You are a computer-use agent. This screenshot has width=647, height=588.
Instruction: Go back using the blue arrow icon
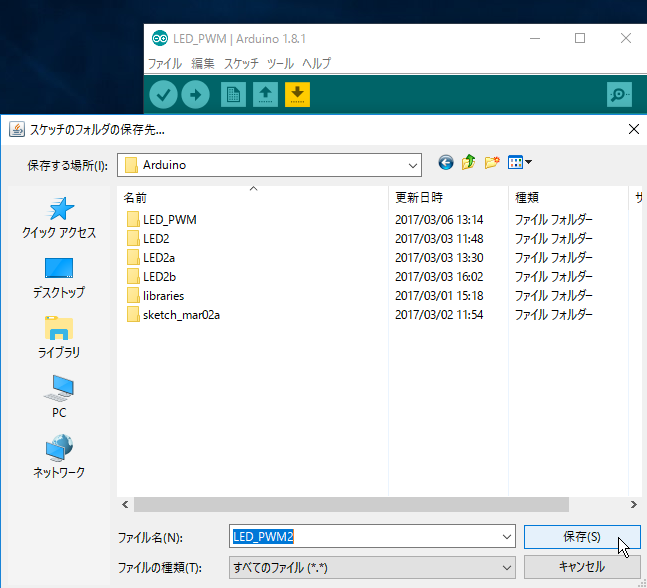pyautogui.click(x=446, y=163)
